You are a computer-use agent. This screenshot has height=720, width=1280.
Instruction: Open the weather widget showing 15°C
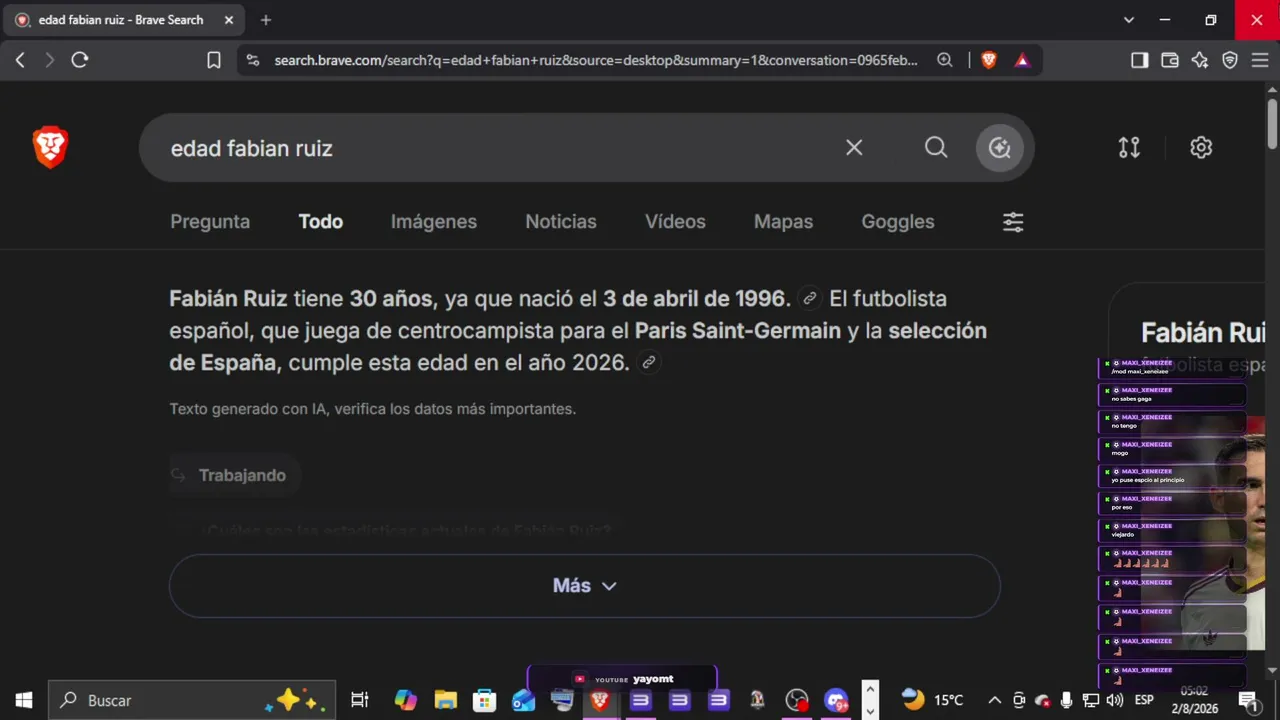pyautogui.click(x=932, y=700)
